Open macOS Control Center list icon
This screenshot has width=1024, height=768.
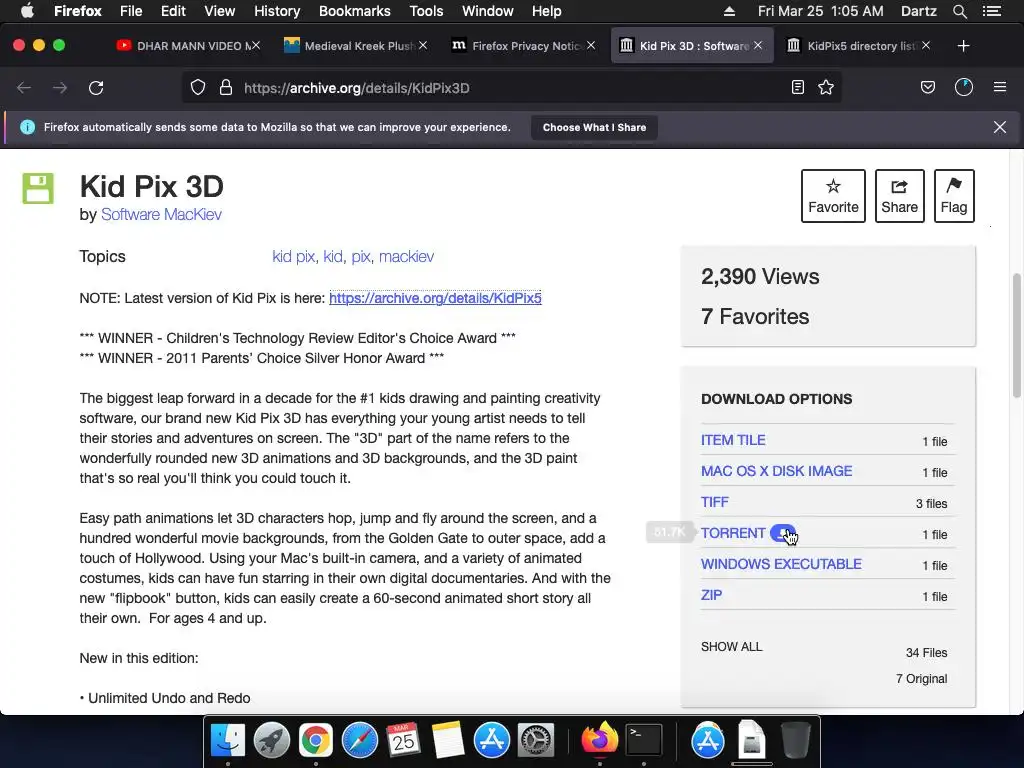coord(992,11)
